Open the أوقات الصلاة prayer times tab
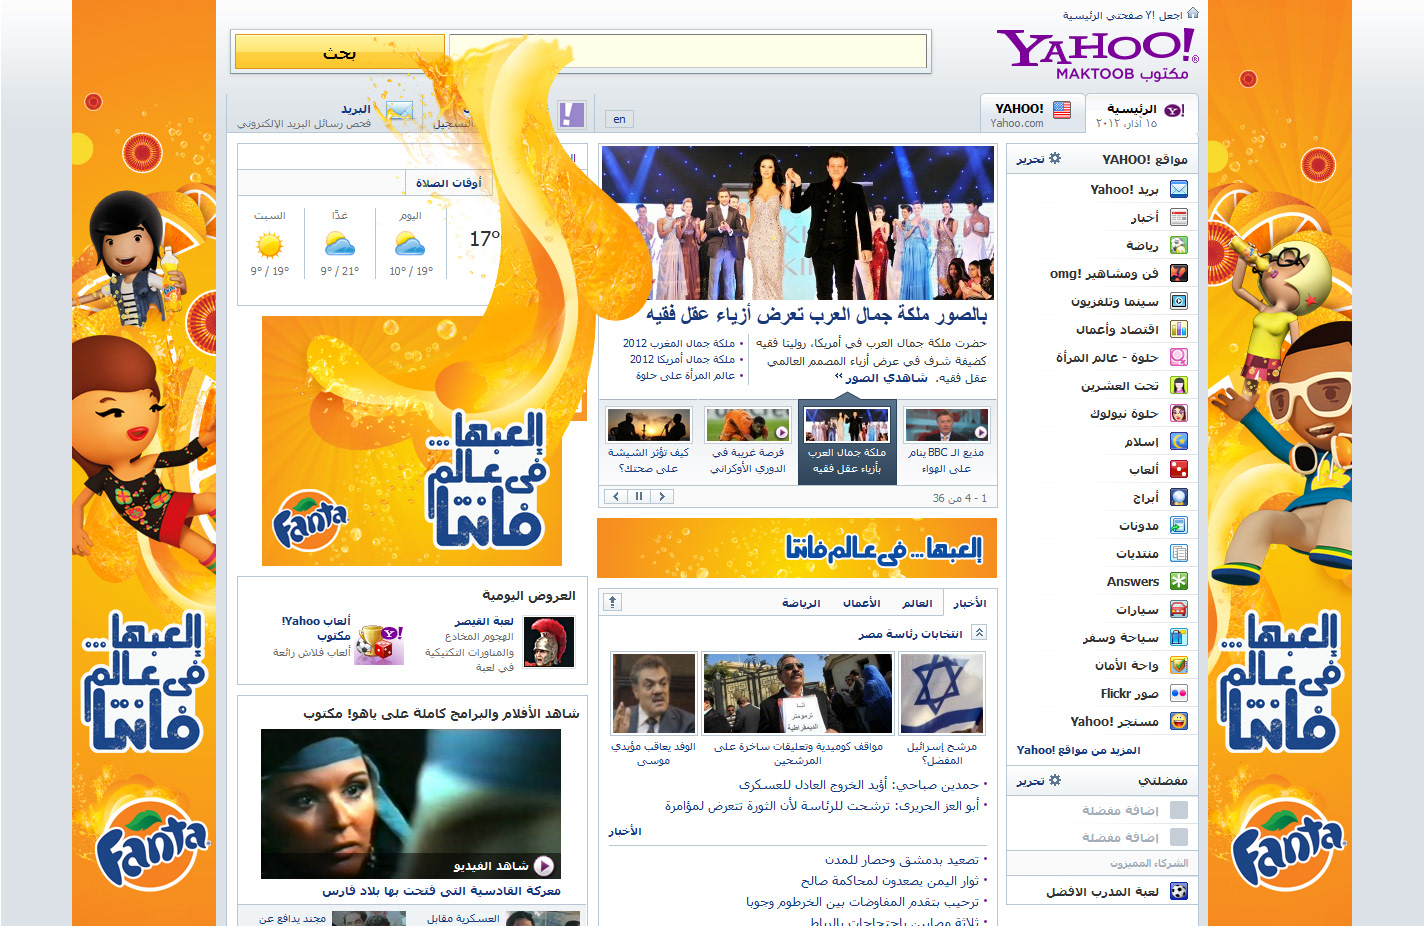1424x926 pixels. pos(449,183)
